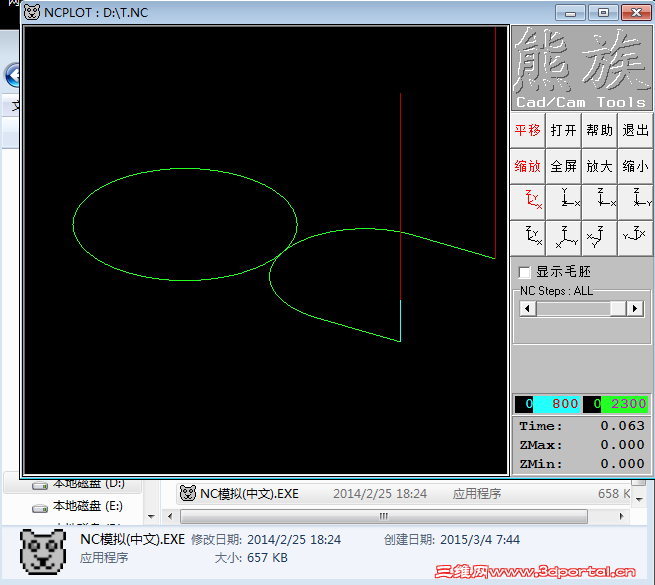Step NC Steps slider right arrow
Screen dimensions: 655x585
635,309
